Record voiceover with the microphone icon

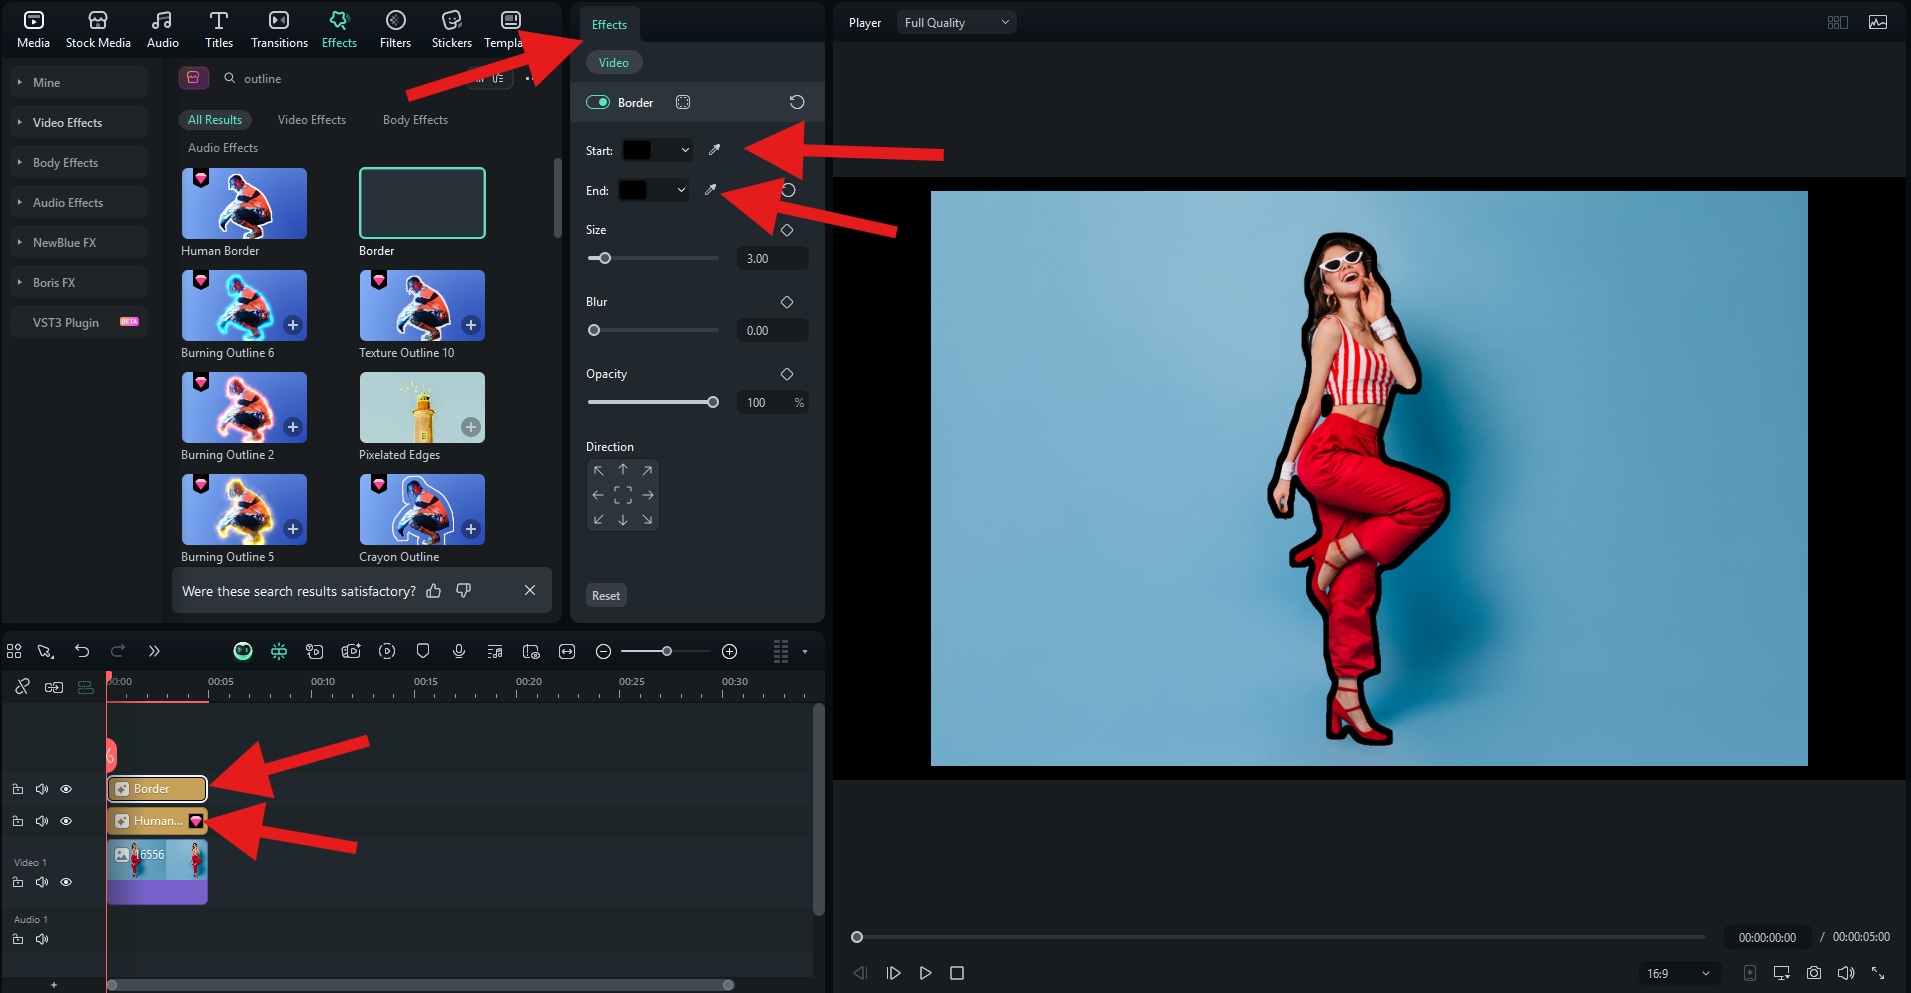coord(459,651)
